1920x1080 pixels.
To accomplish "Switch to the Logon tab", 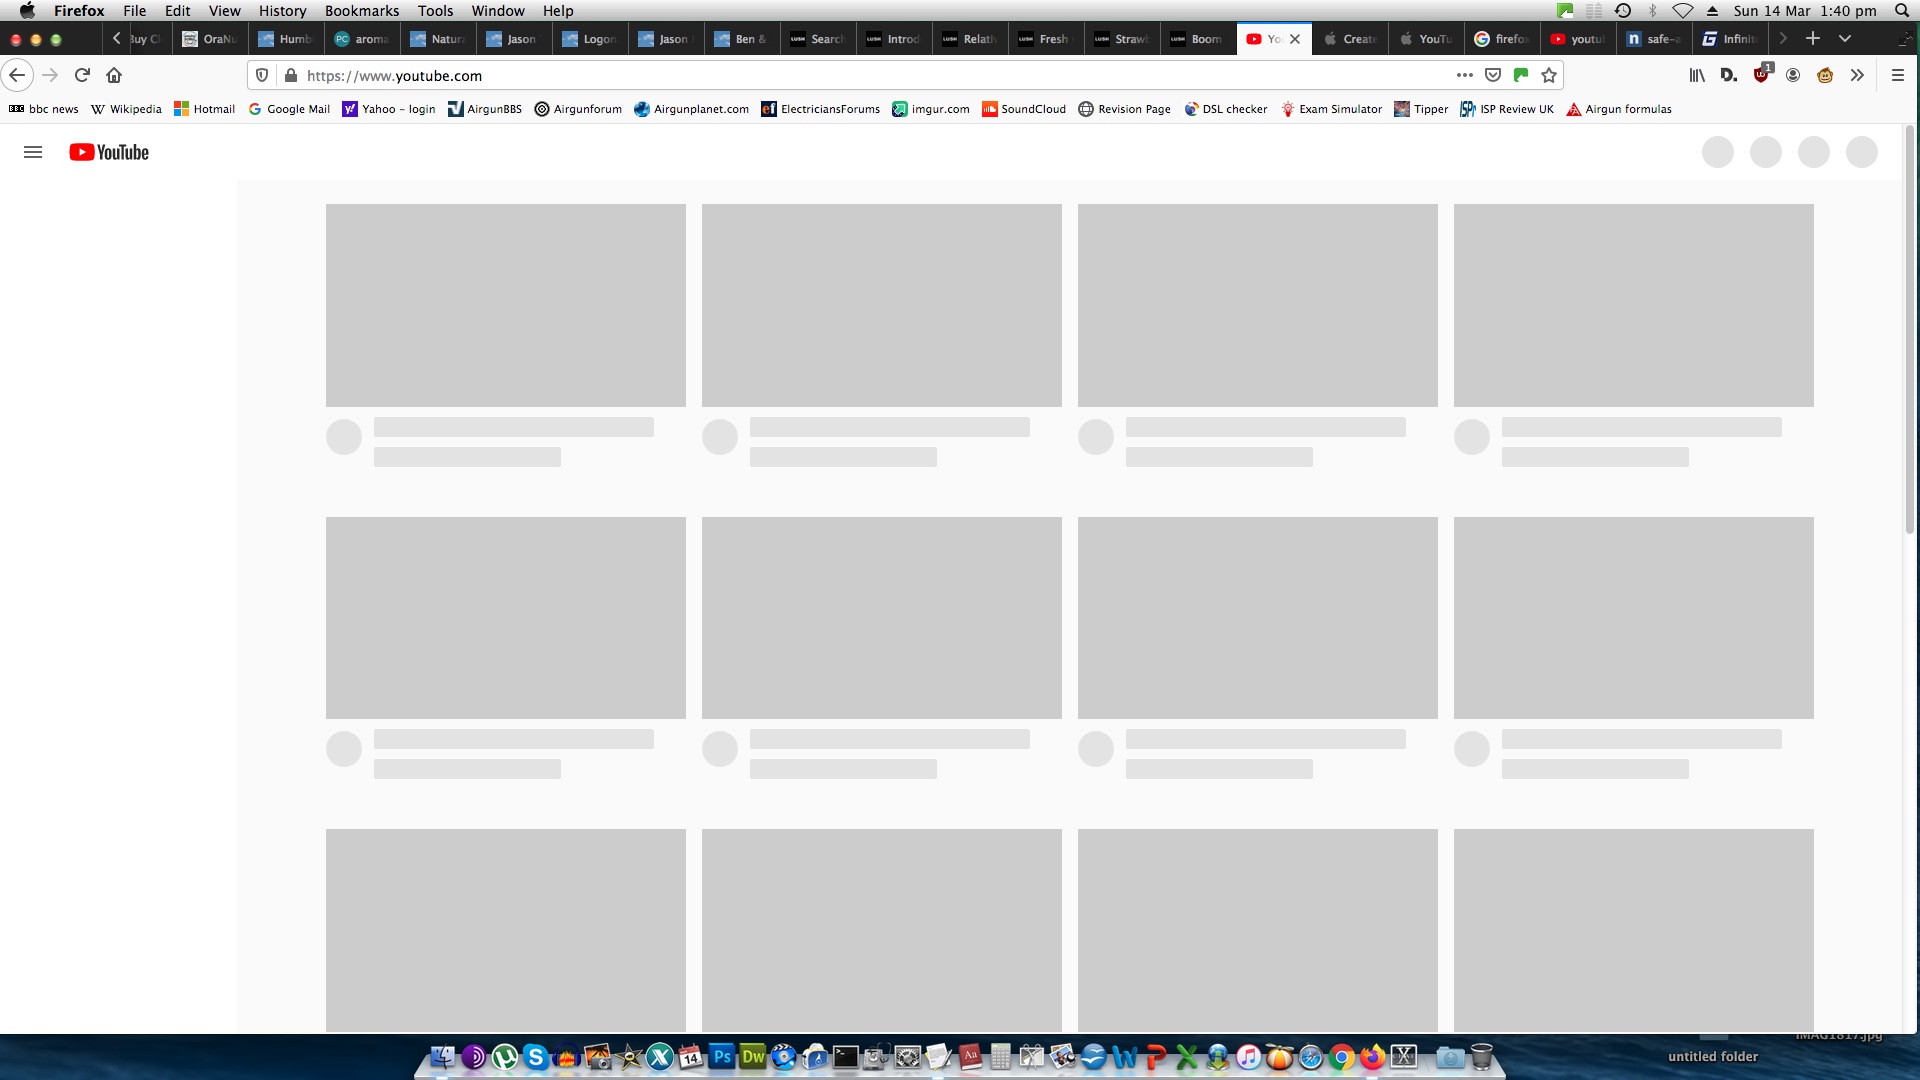I will click(590, 39).
